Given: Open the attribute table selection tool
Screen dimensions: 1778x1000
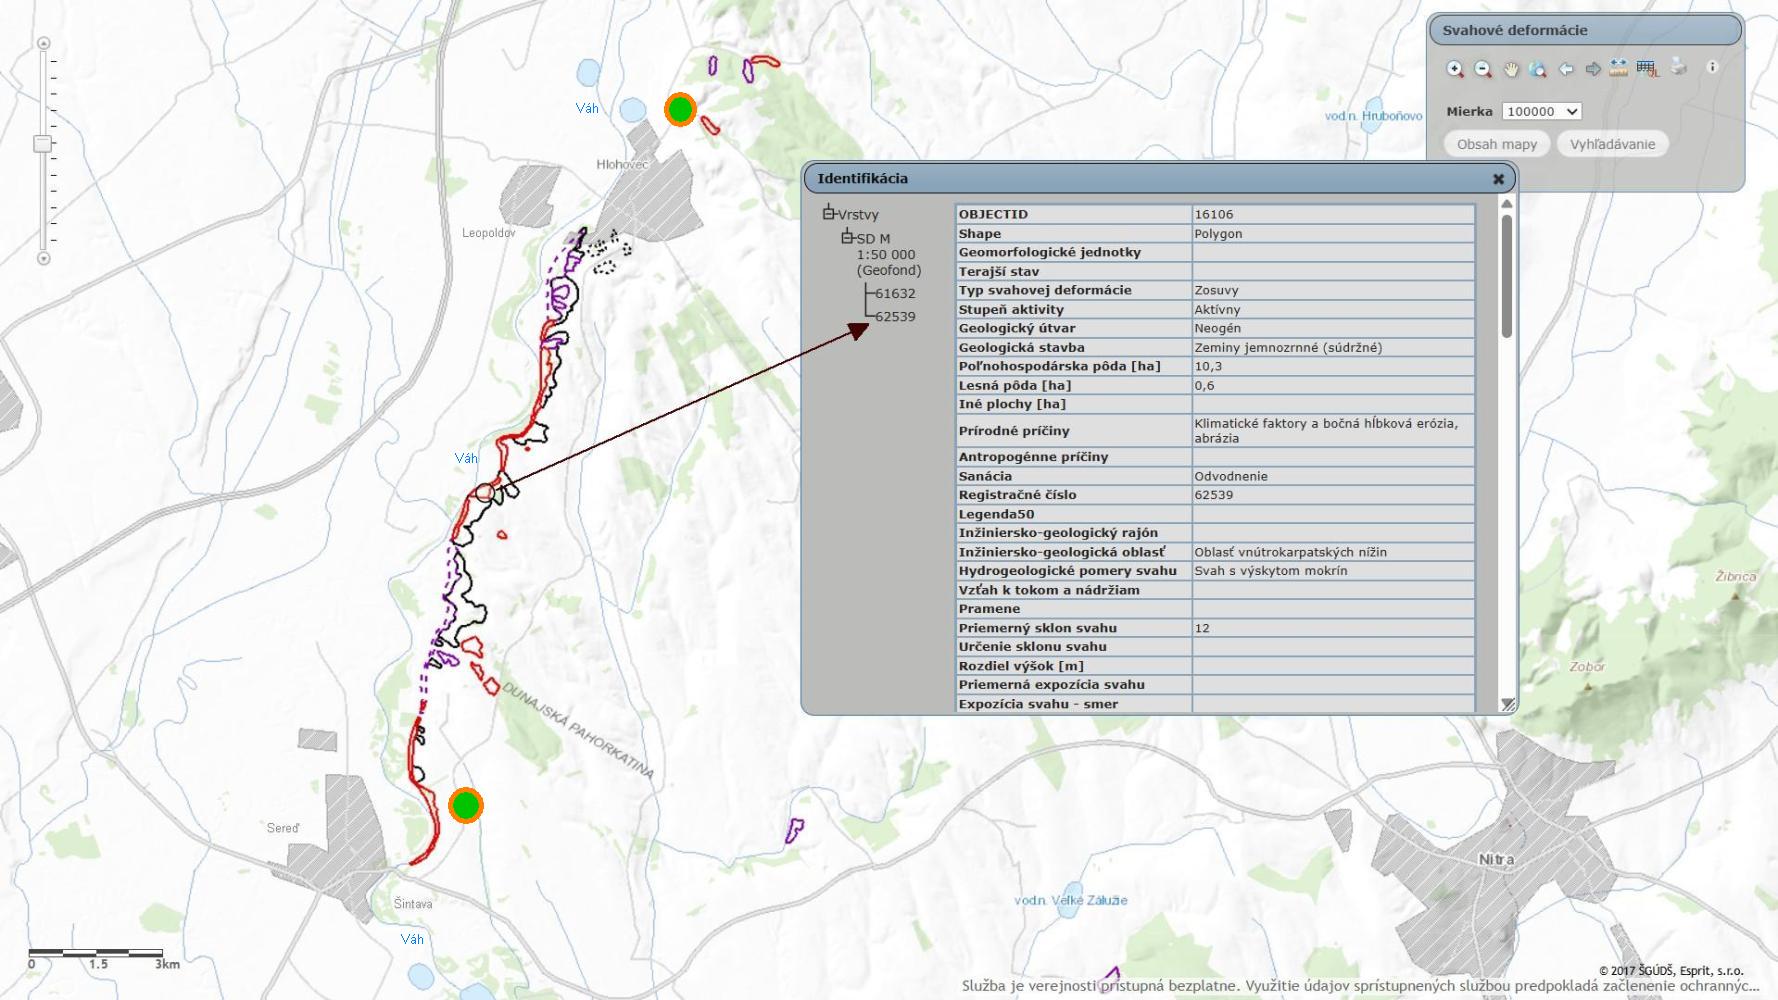Looking at the screenshot, I should coord(1647,69).
